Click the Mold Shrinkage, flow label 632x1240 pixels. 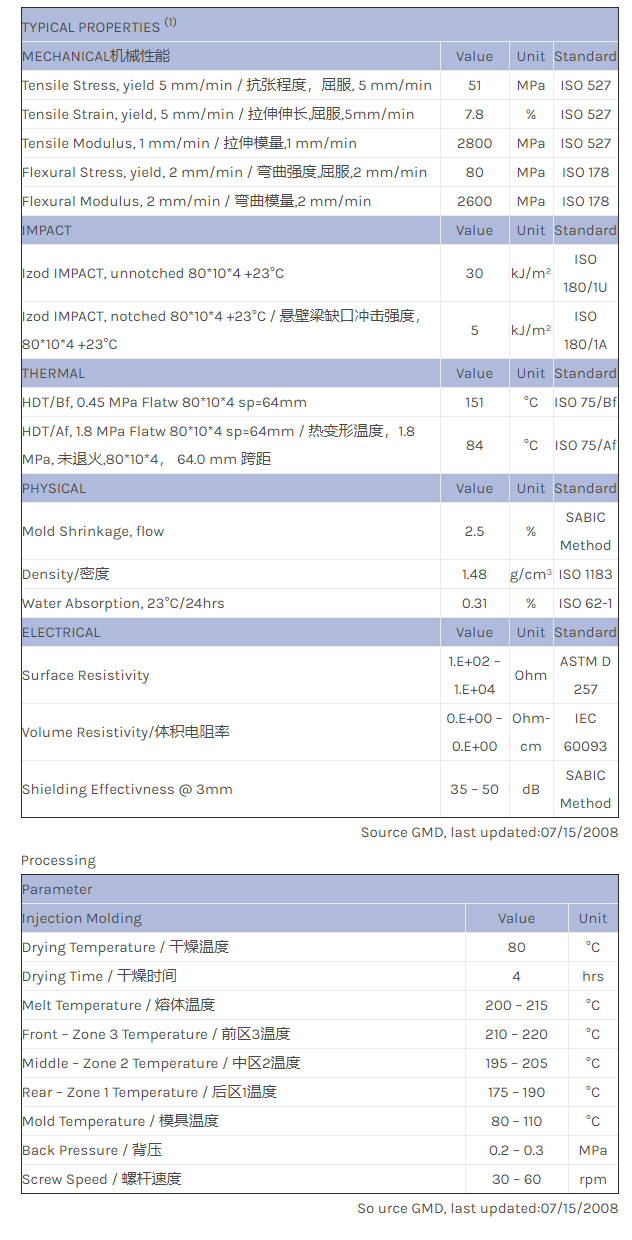[x=93, y=531]
